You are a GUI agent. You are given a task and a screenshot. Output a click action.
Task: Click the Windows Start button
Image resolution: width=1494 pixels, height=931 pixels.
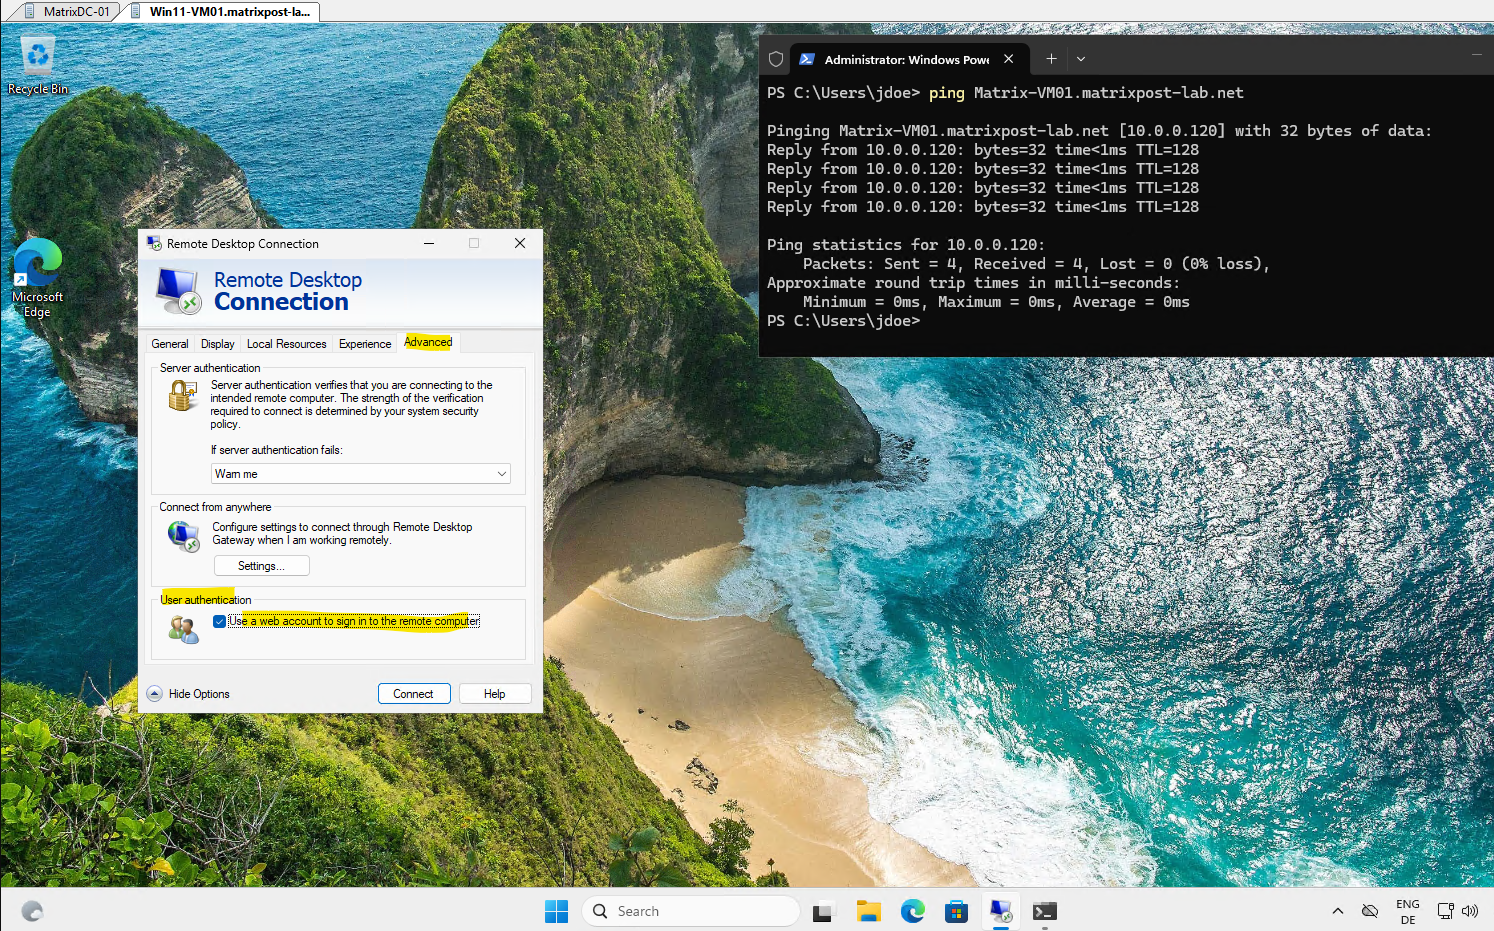(x=556, y=911)
